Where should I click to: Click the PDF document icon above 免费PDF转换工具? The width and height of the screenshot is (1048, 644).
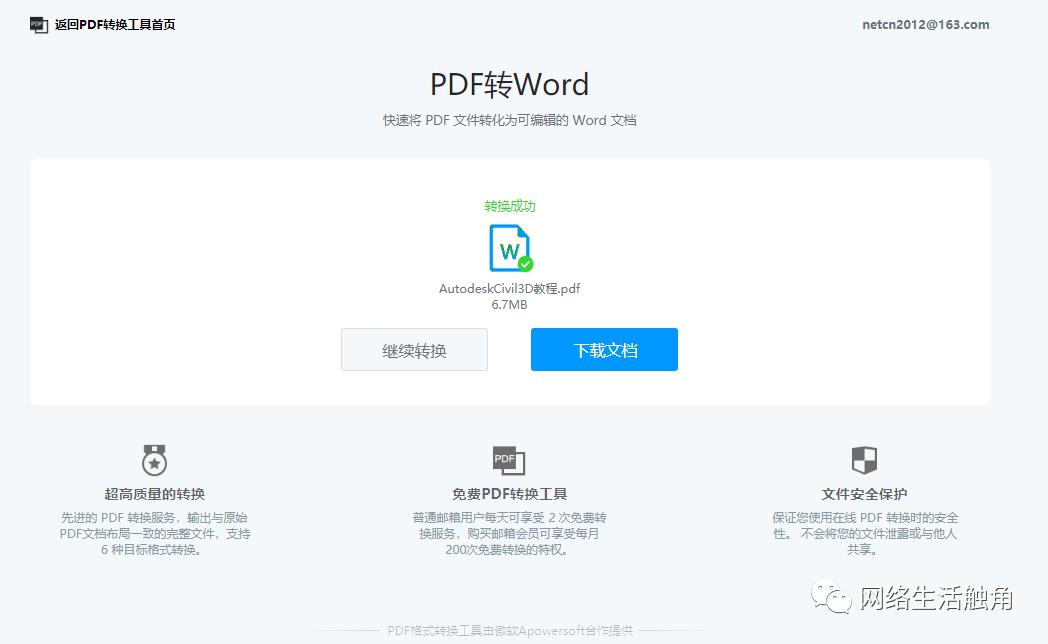509,459
